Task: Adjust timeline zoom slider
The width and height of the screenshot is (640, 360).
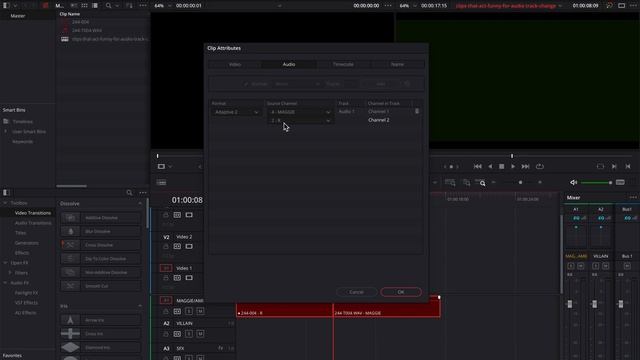Action: click(521, 182)
